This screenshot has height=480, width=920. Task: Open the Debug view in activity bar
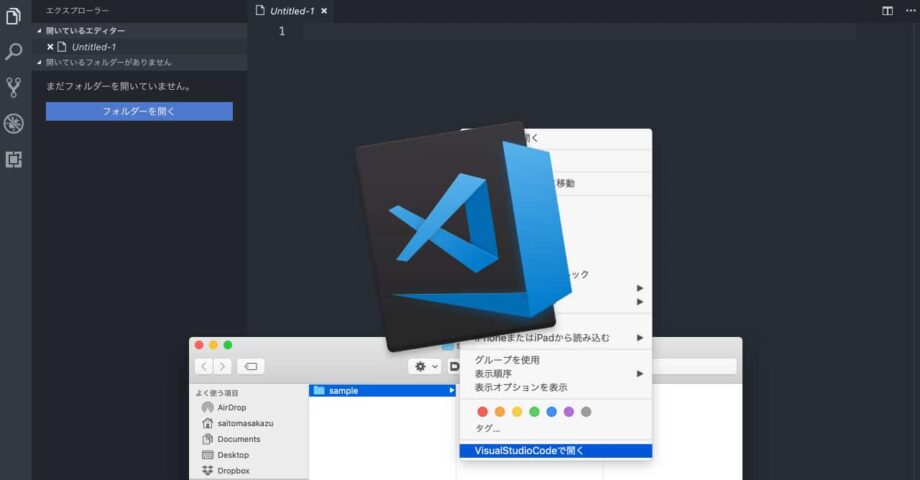coord(13,123)
